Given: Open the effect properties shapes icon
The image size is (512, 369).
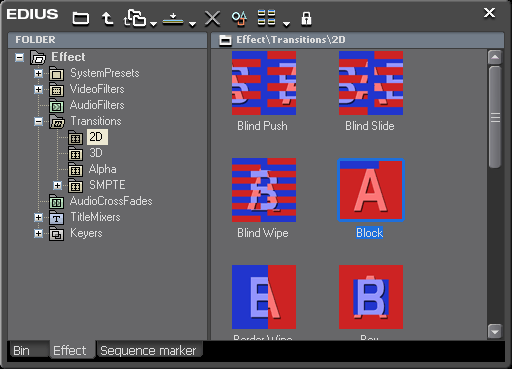Looking at the screenshot, I should pyautogui.click(x=239, y=18).
